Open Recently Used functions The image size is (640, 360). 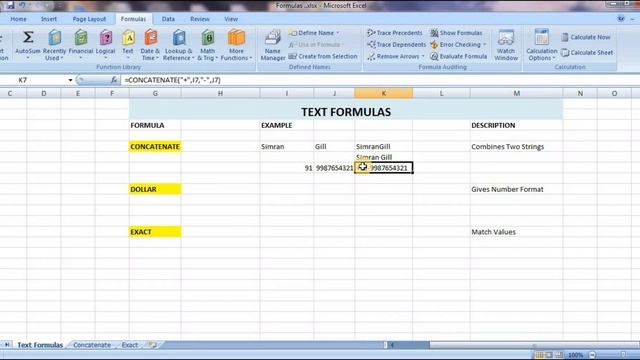click(x=54, y=45)
